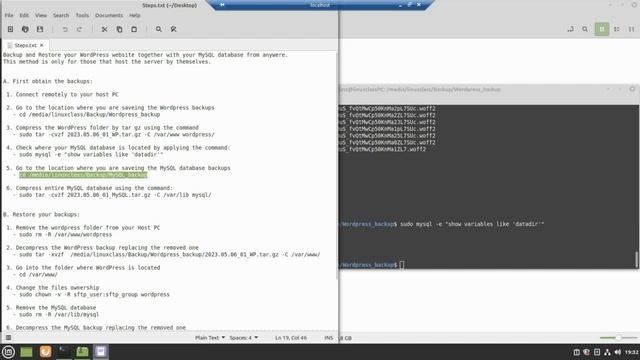Open Find and Replace tool
640x360 pixels.
pyautogui.click(x=173, y=29)
